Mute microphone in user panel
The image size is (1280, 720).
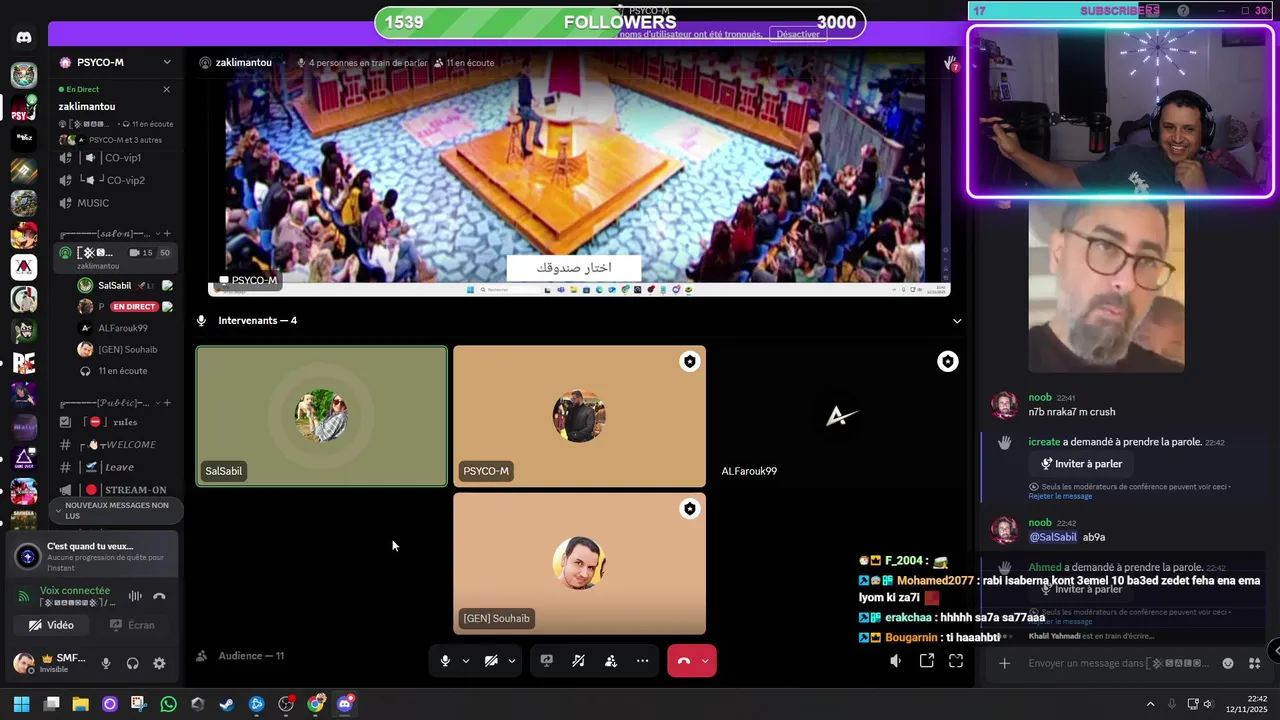[x=106, y=663]
